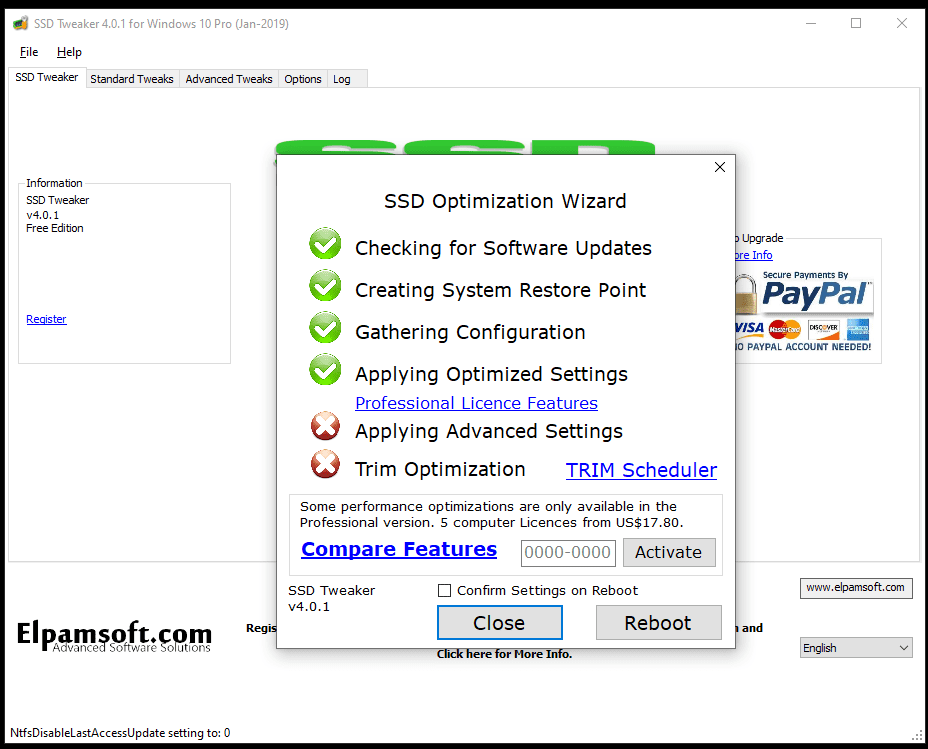Switch to the SSD Tweaker tab

pos(46,78)
